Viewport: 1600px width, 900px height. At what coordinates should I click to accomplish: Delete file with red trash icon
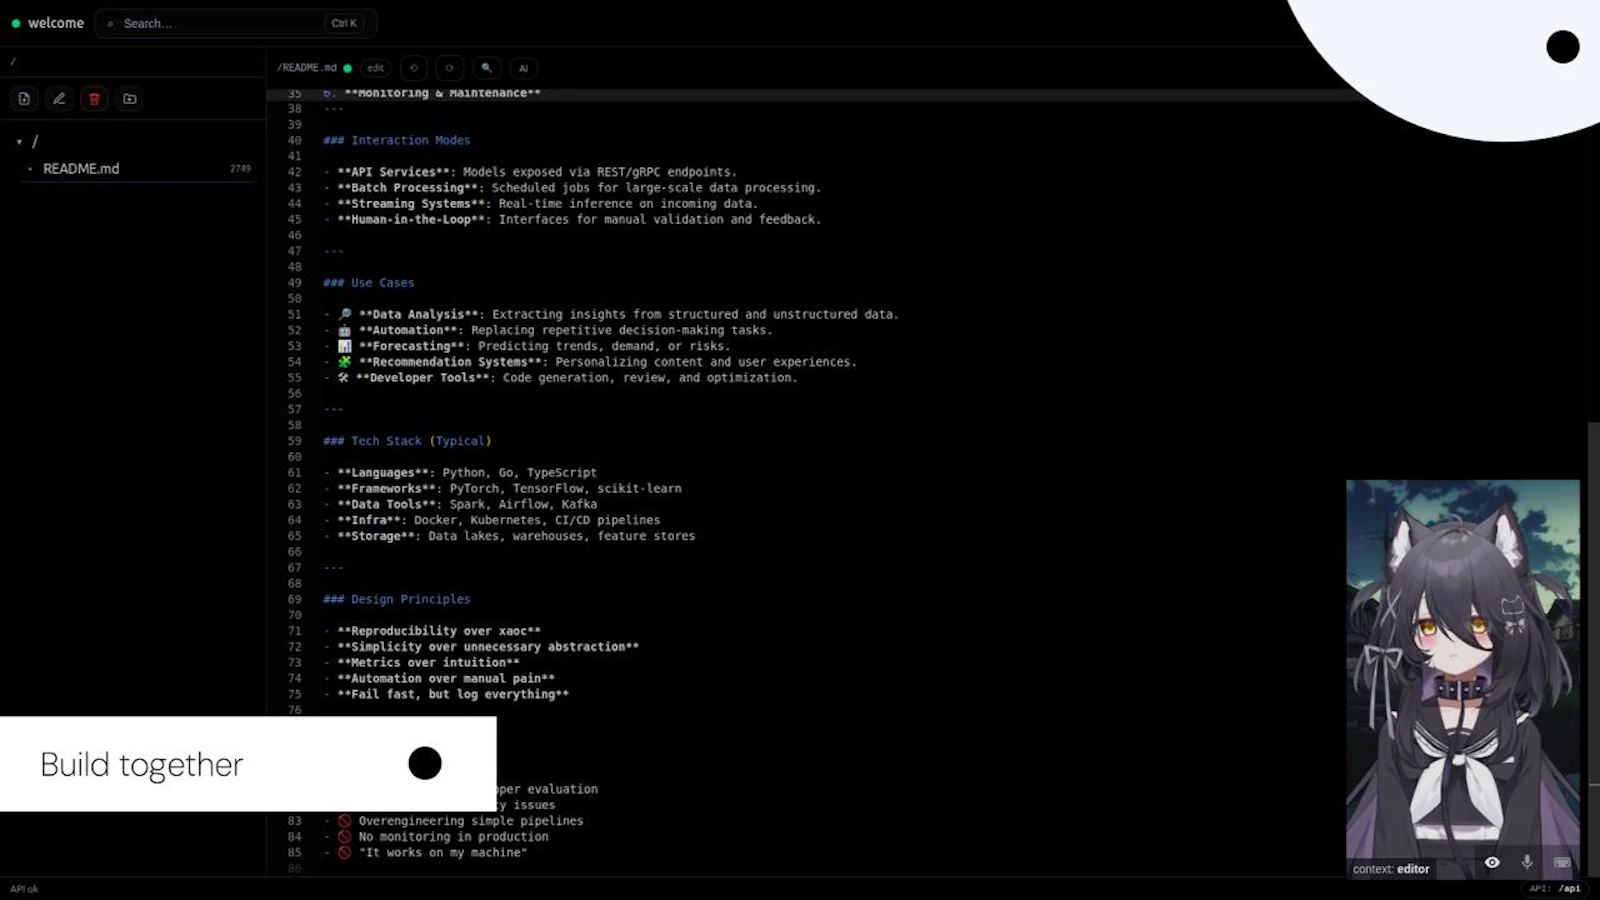pos(94,99)
